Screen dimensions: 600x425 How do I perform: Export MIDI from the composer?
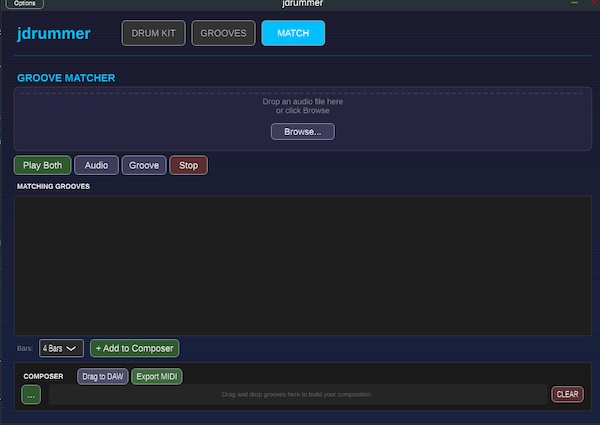[157, 376]
